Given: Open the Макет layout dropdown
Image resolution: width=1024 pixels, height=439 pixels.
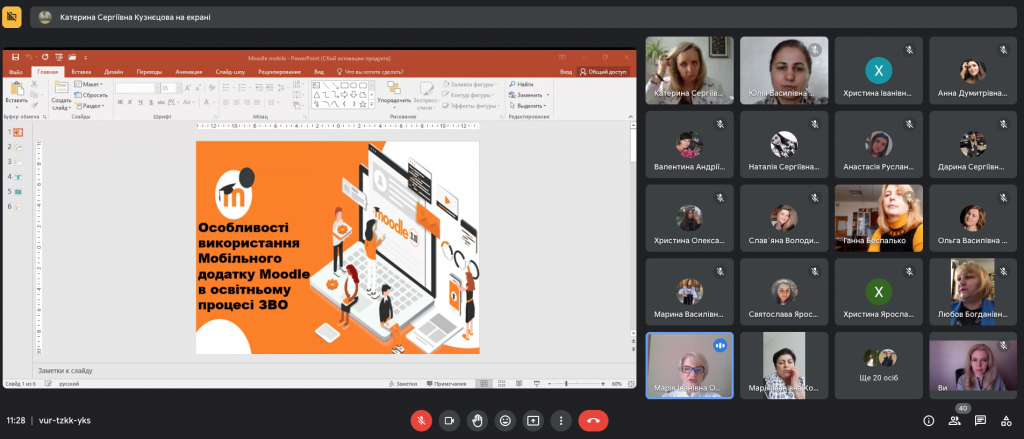Looking at the screenshot, I should click(x=89, y=84).
